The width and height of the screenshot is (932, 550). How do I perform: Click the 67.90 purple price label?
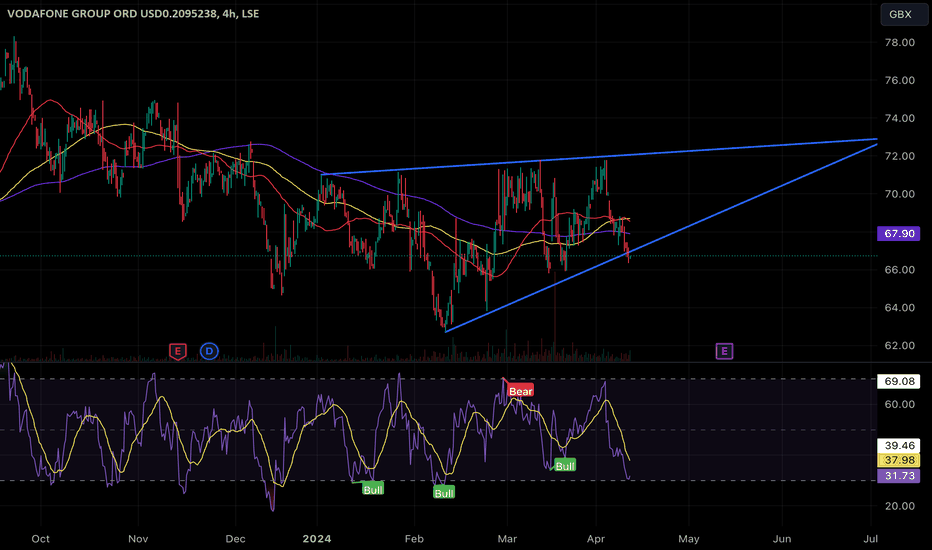[x=899, y=234]
